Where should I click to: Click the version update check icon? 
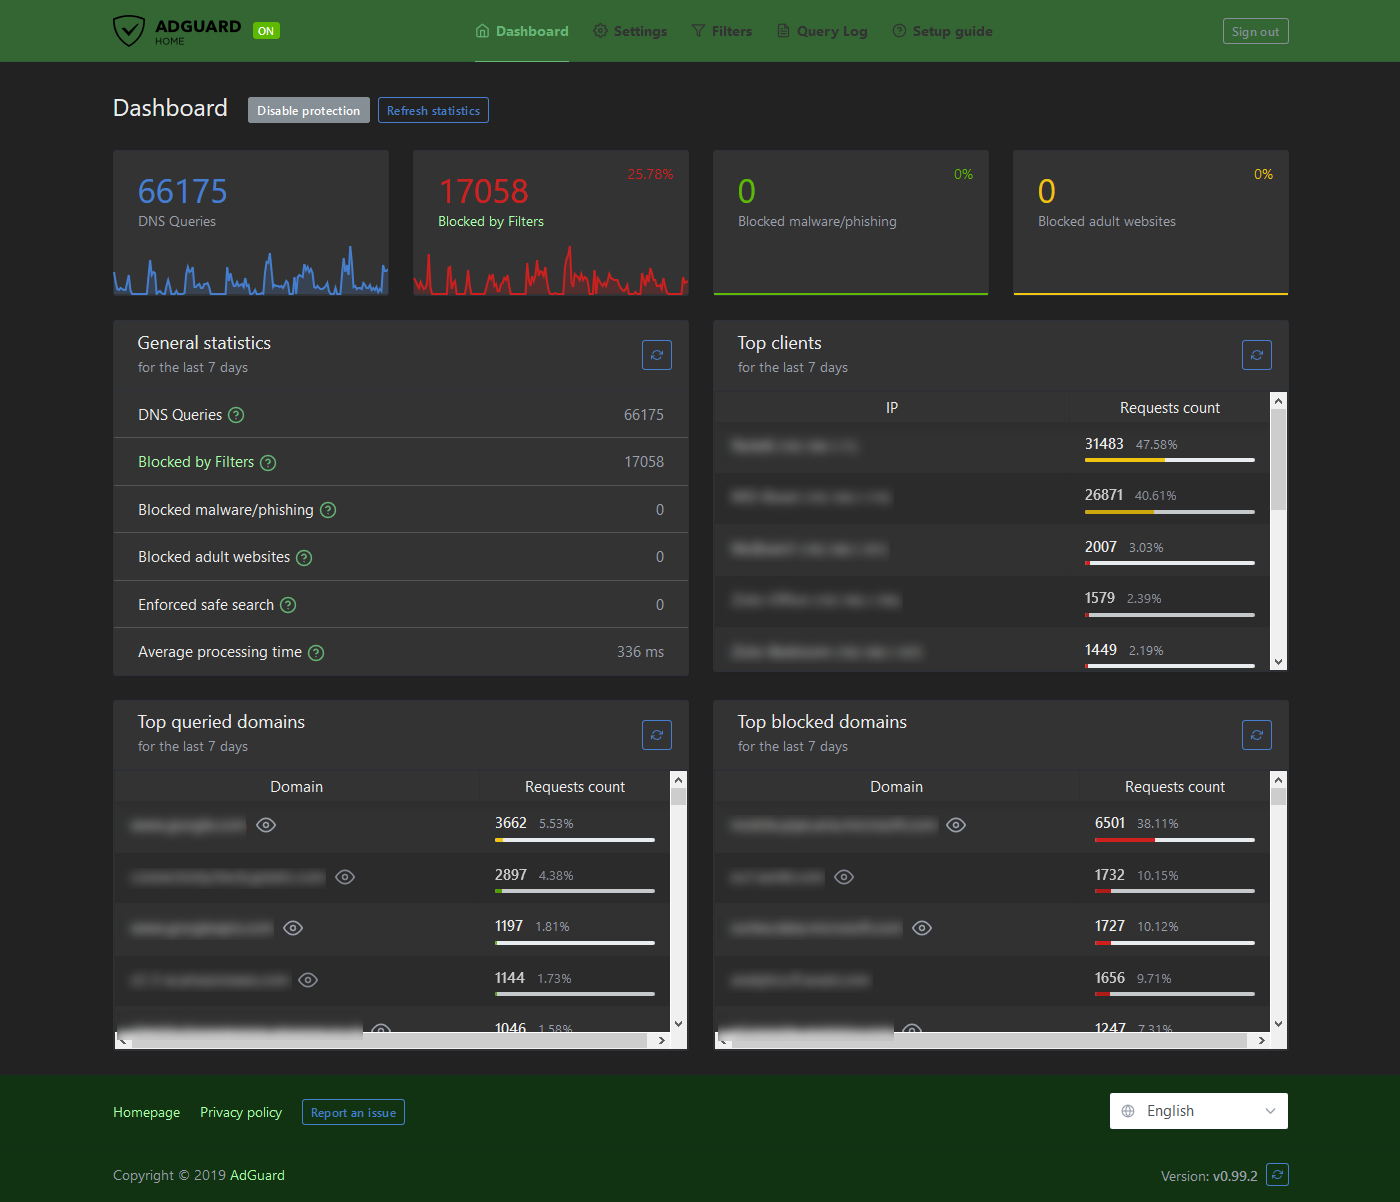(1277, 1175)
